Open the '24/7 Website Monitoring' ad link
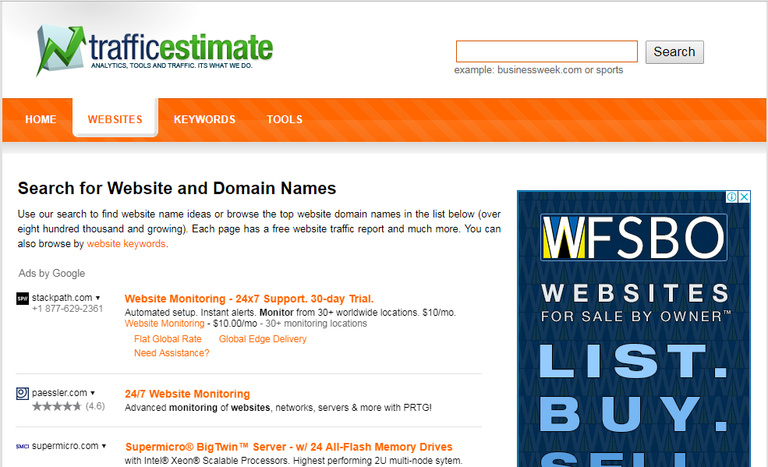768x467 pixels. point(187,394)
